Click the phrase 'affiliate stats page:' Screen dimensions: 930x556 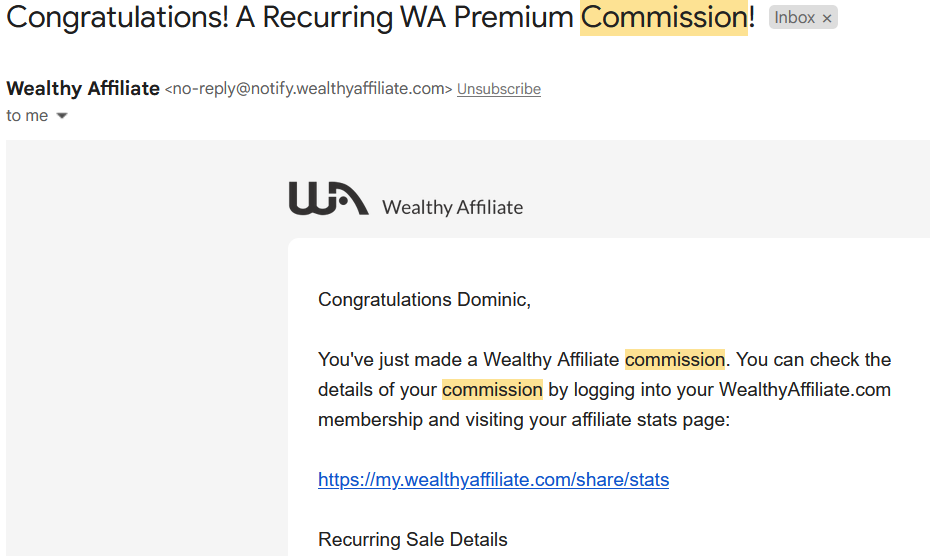651,420
